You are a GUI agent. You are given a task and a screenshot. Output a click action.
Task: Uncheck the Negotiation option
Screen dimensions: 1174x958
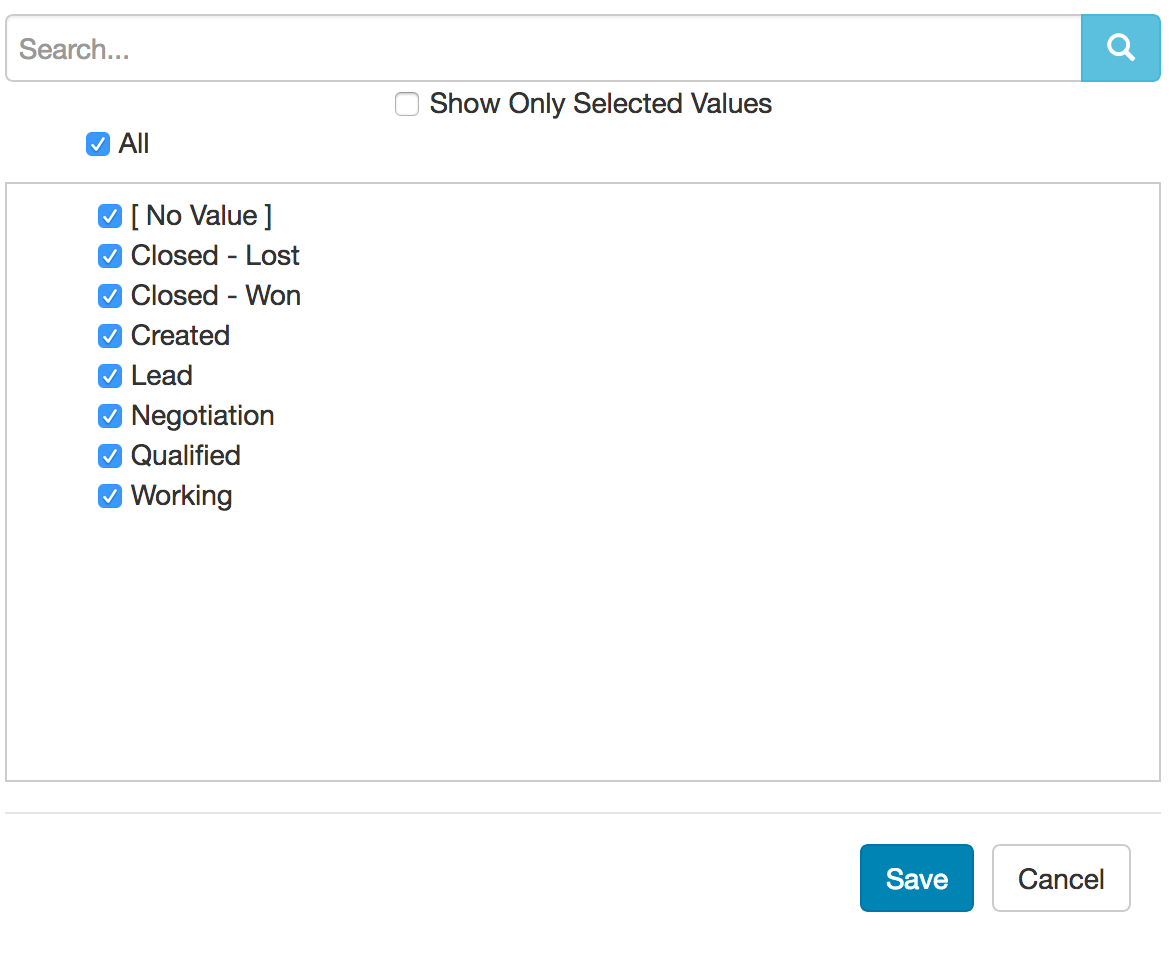click(110, 416)
